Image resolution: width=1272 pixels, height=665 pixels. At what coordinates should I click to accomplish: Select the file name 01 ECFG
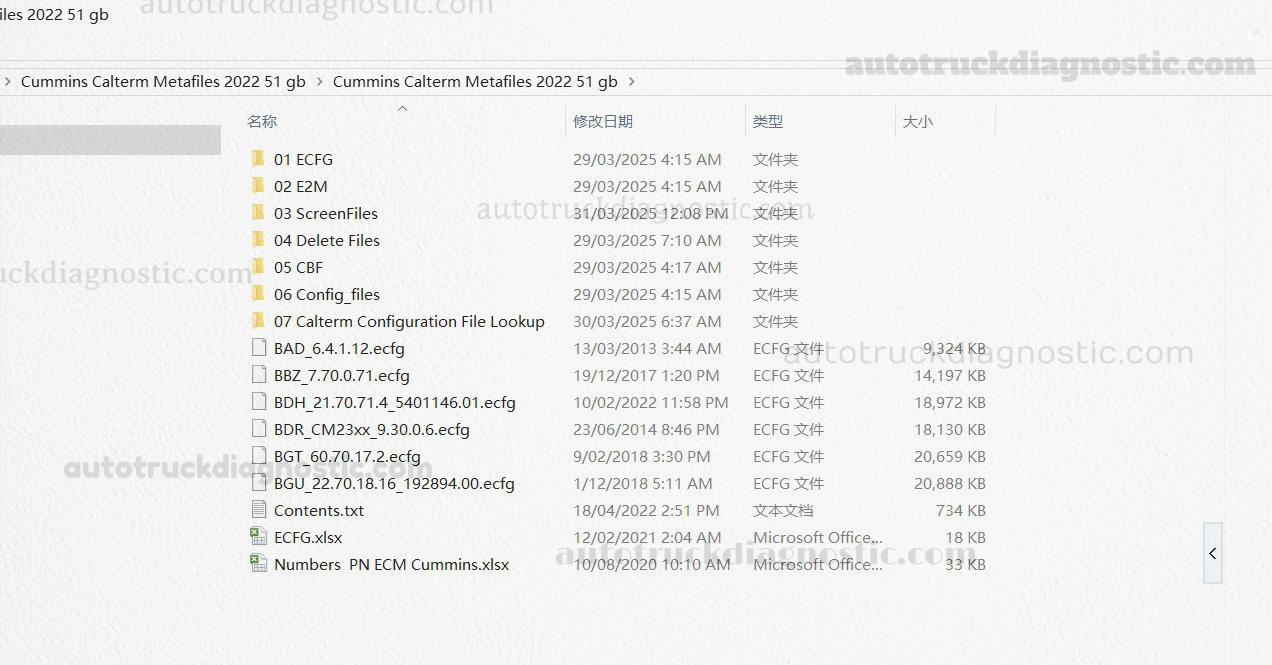(303, 159)
